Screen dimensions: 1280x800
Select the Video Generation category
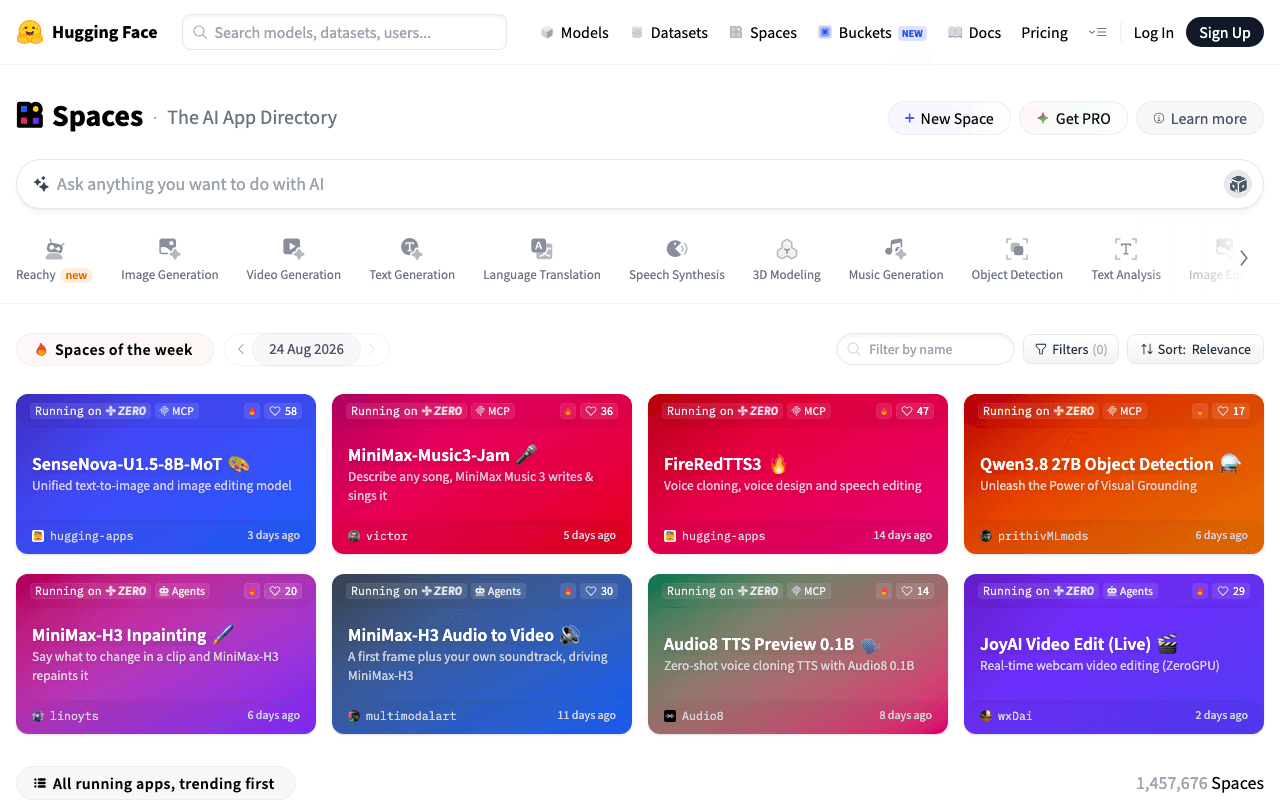coord(294,261)
